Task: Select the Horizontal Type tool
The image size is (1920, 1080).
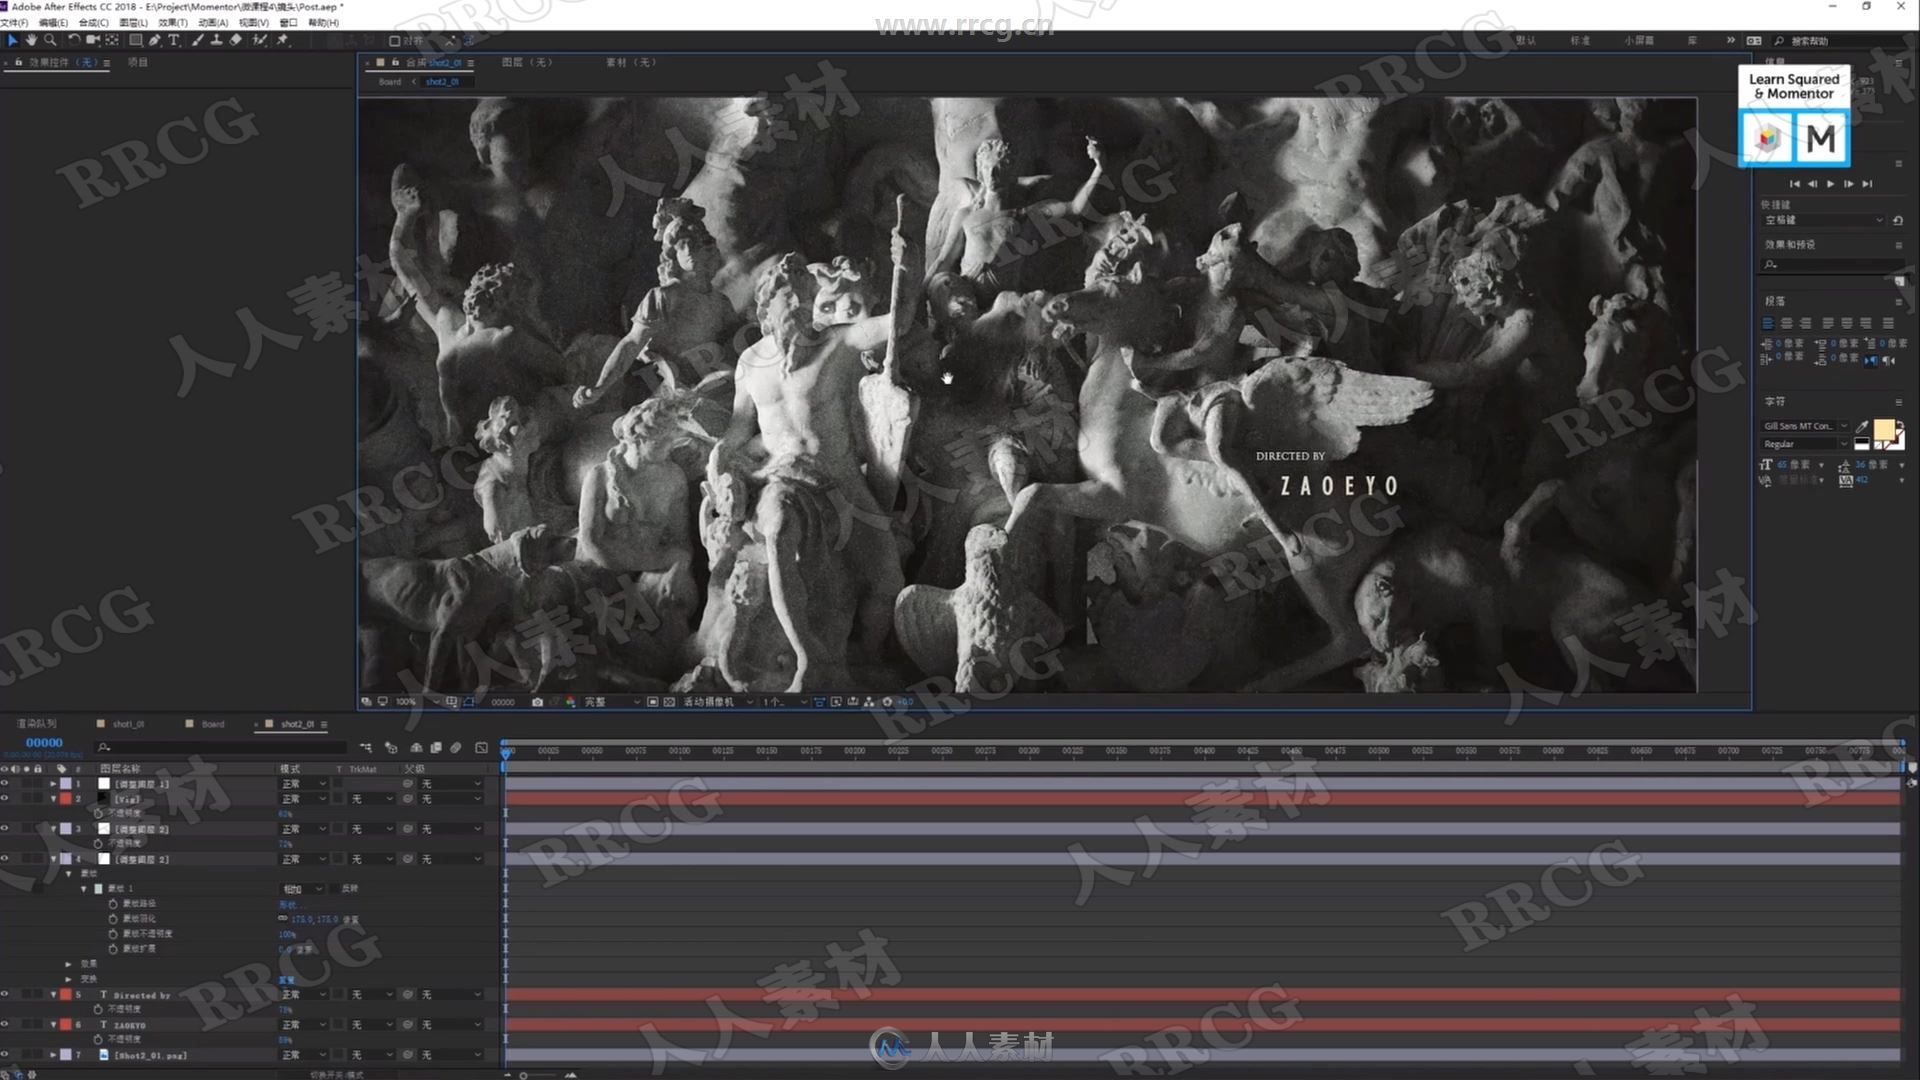Action: coord(174,40)
